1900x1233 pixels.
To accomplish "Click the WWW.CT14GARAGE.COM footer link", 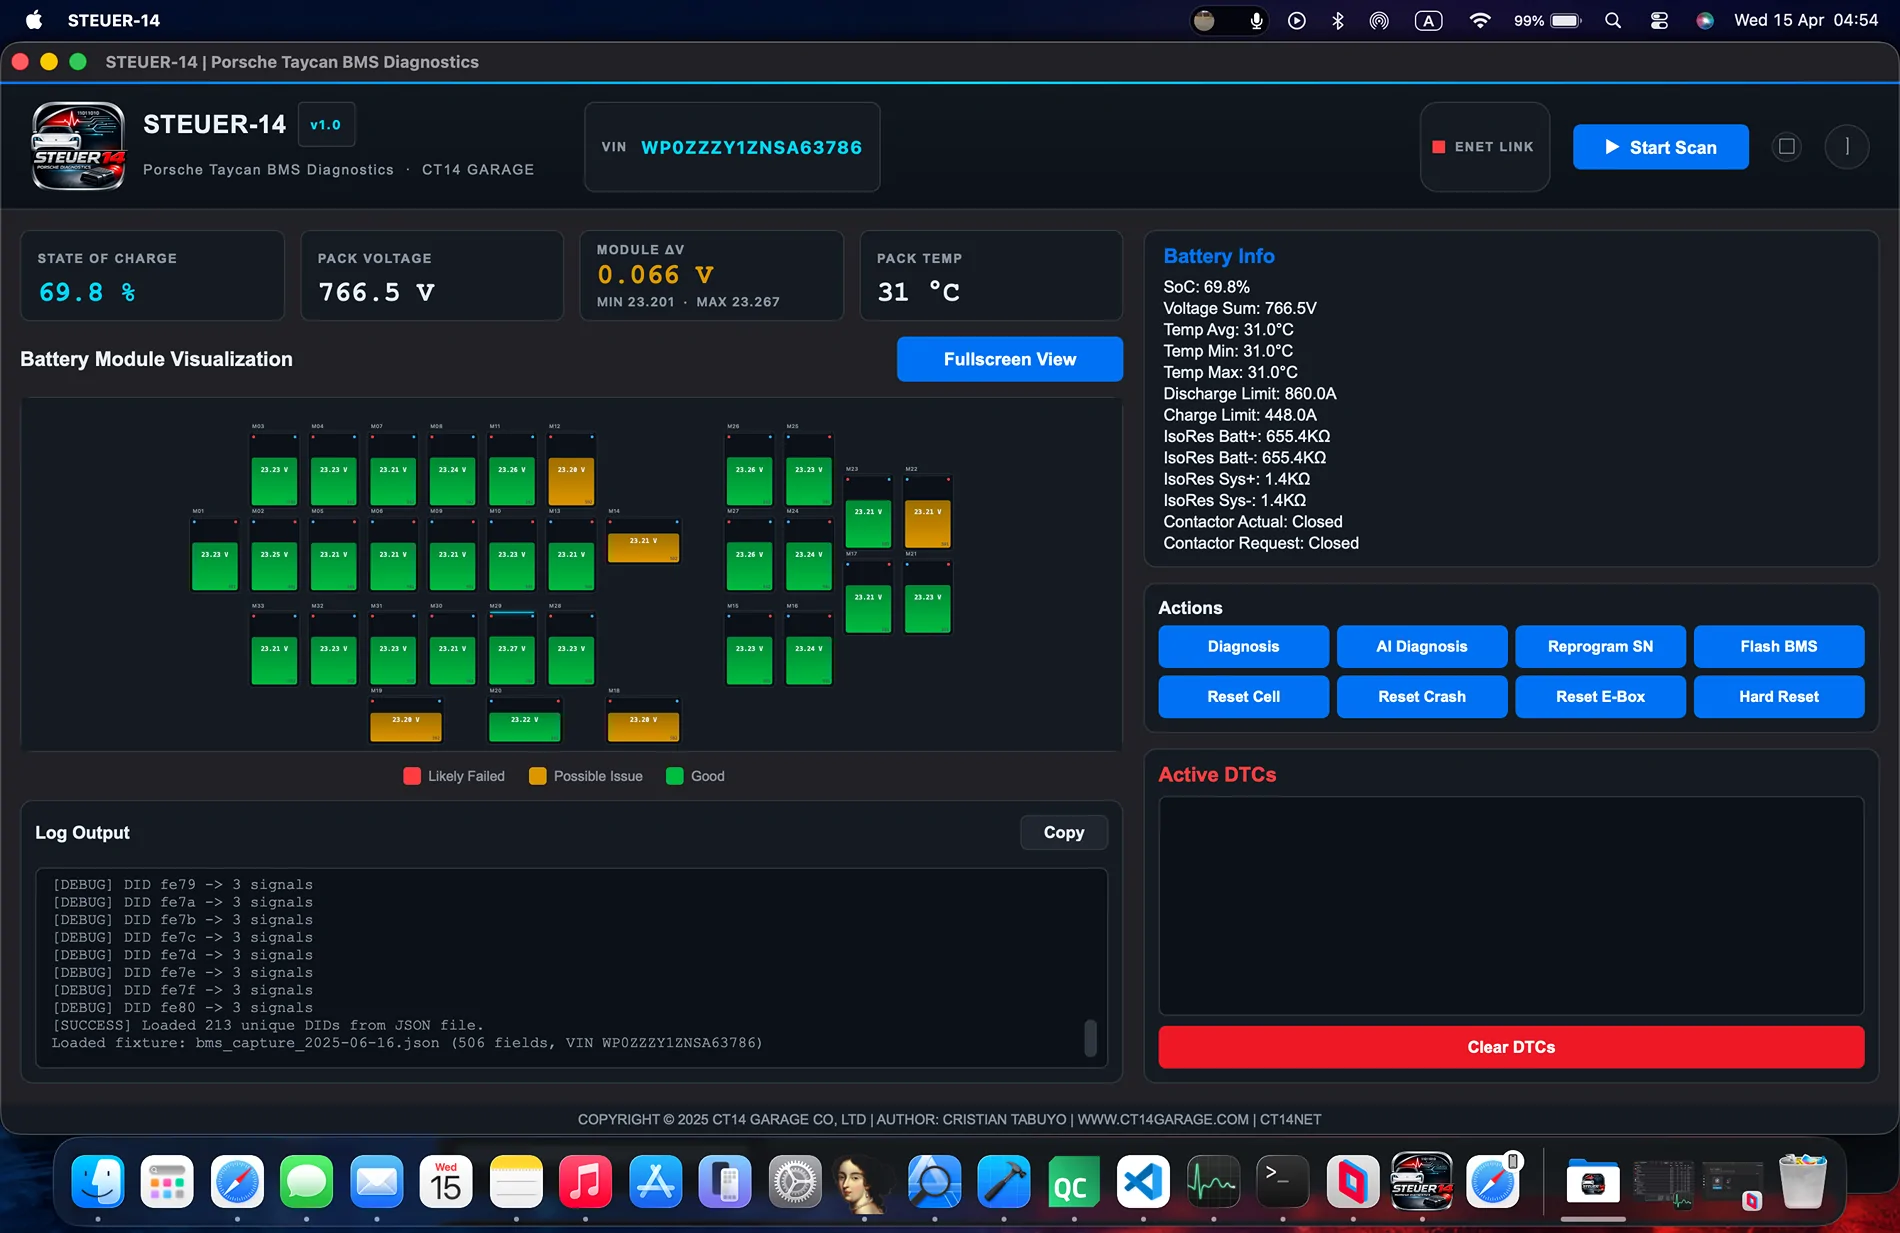I will [1163, 1119].
